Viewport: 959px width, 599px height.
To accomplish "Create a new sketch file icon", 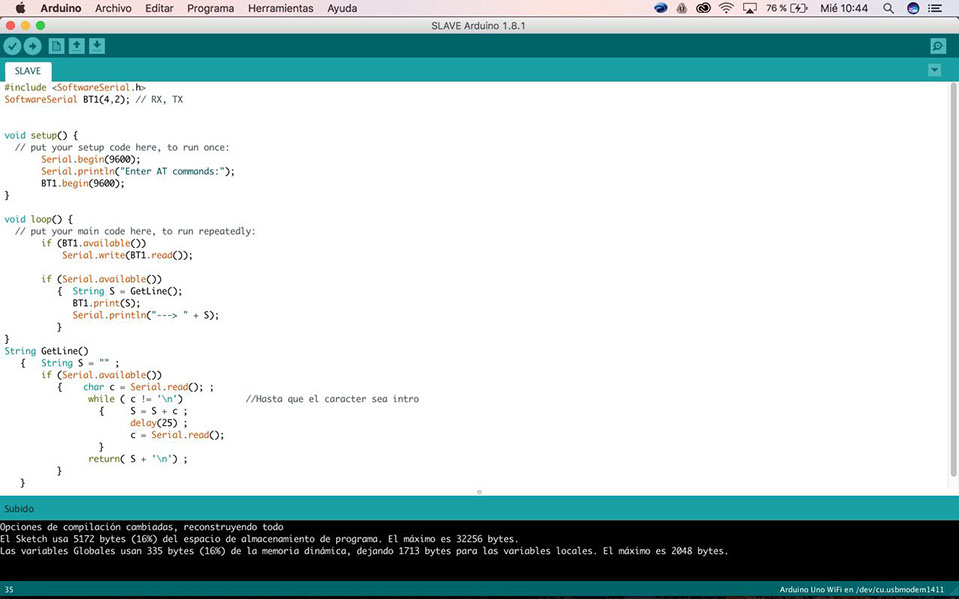I will 56,46.
